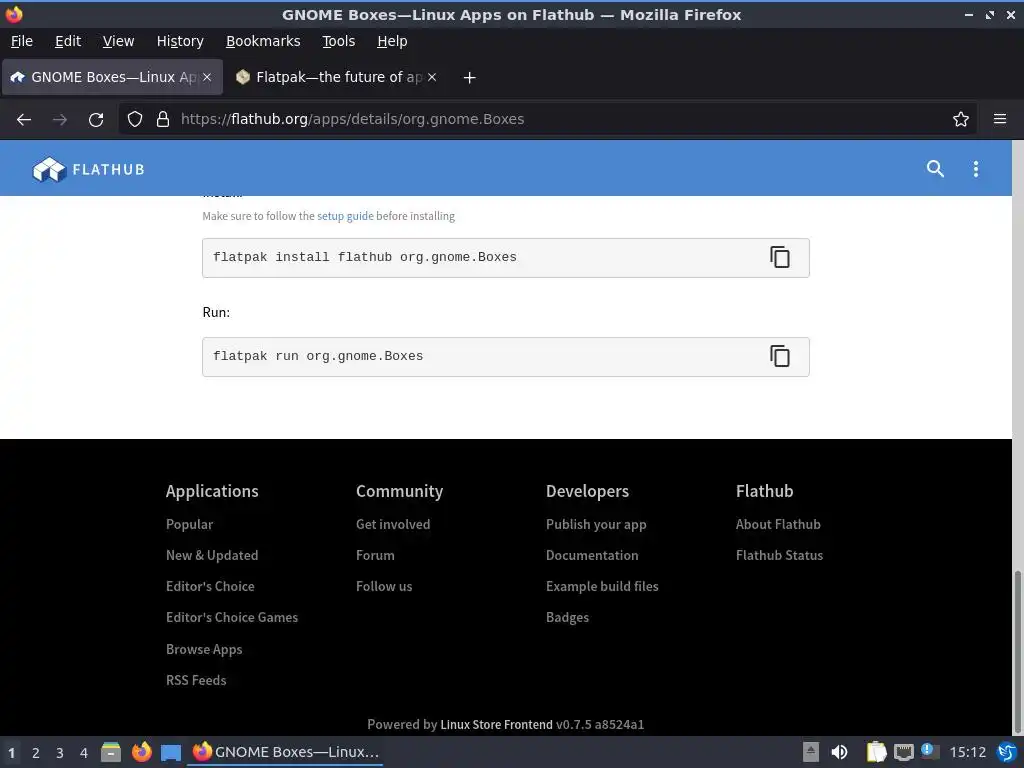Open Browse Apps link

(204, 649)
